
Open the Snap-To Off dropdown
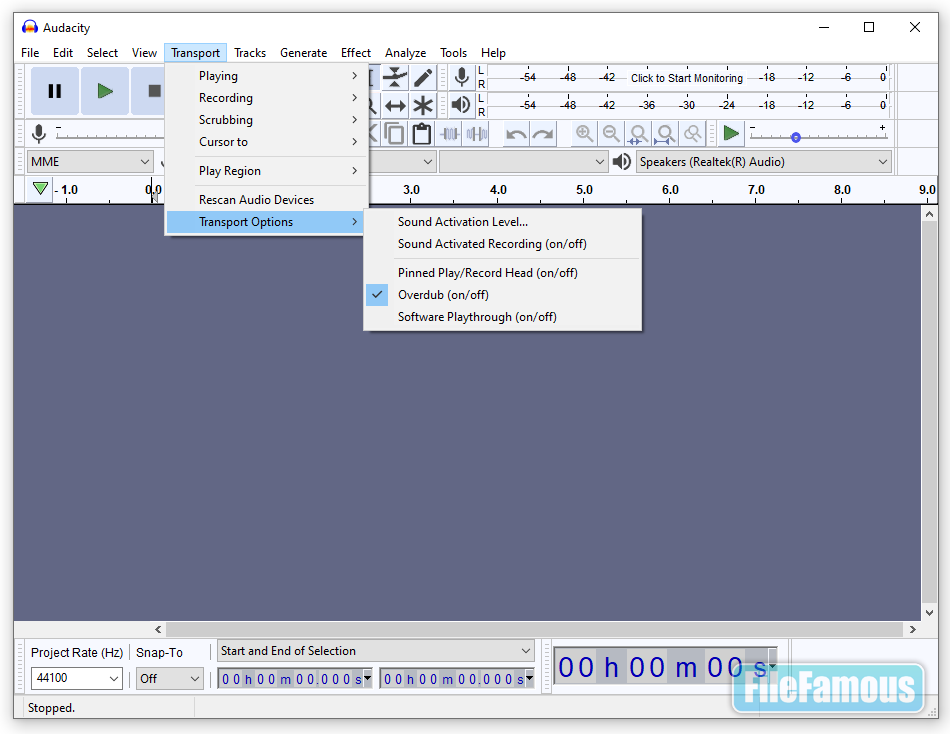[x=169, y=678]
